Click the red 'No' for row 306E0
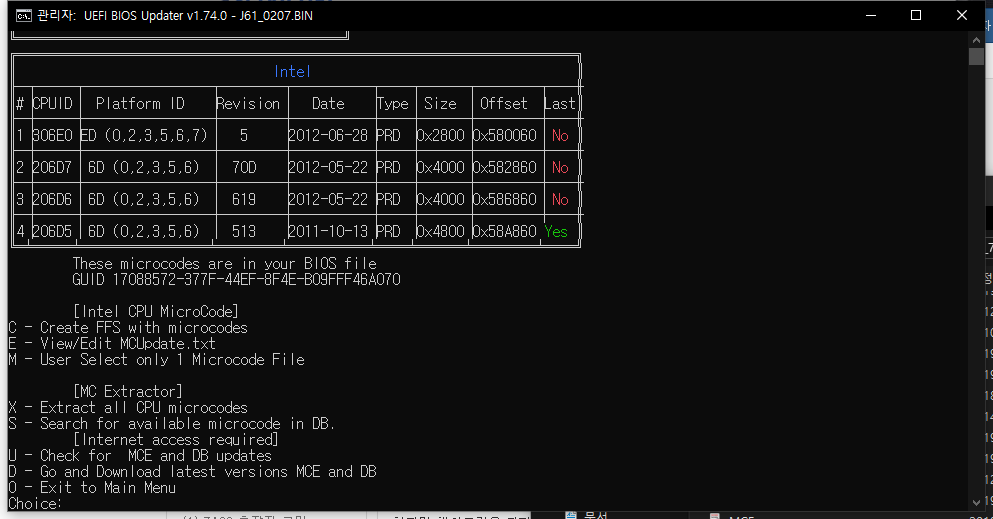Viewport: 993px width, 519px height. (560, 135)
